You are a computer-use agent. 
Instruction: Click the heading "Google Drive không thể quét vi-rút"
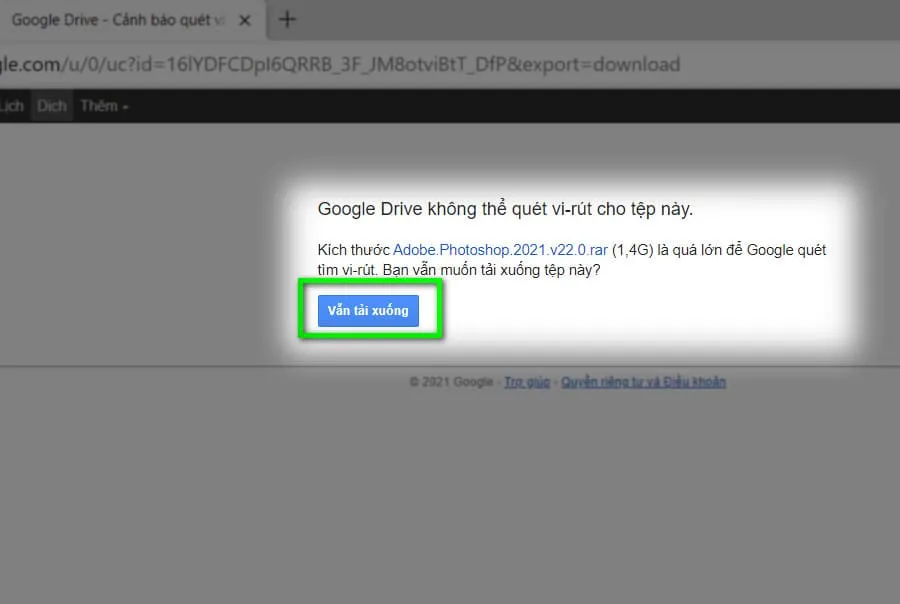(x=505, y=209)
